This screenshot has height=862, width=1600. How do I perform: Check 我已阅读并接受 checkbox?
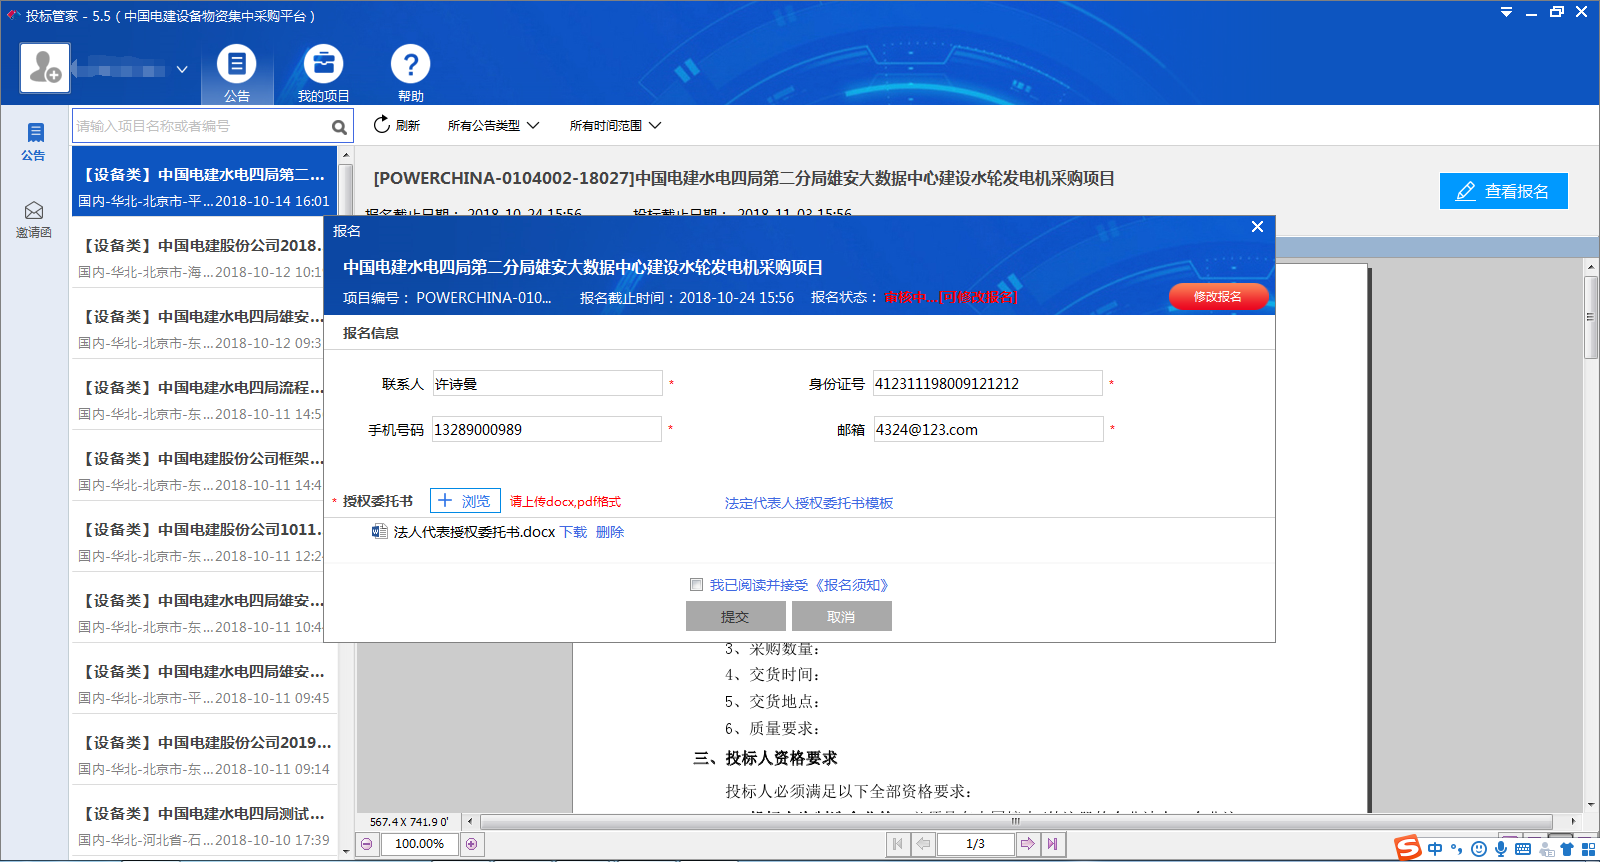pos(696,585)
